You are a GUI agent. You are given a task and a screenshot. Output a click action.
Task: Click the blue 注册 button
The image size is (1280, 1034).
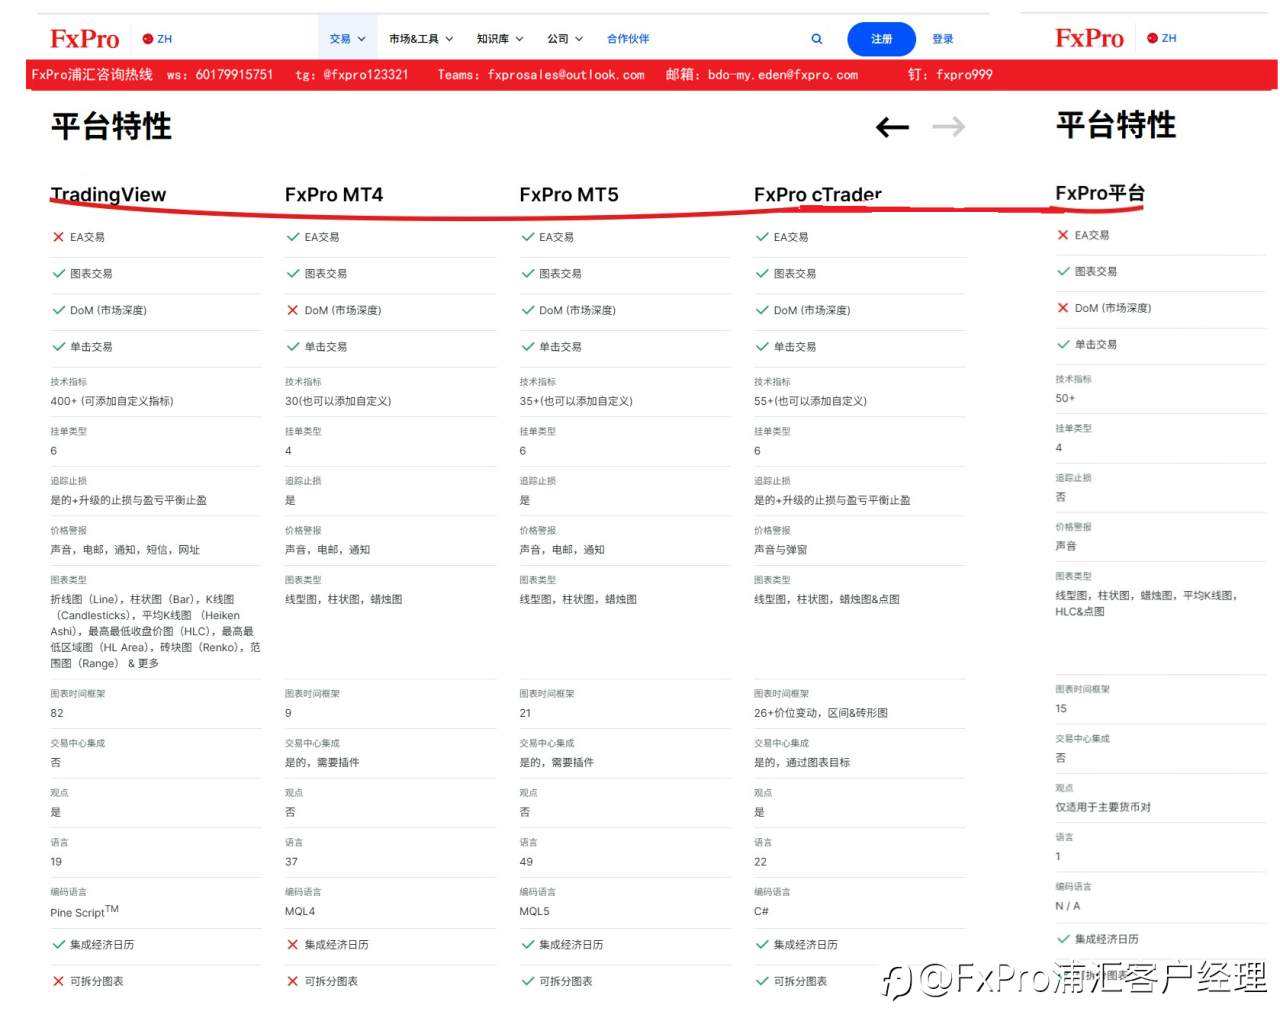point(881,39)
